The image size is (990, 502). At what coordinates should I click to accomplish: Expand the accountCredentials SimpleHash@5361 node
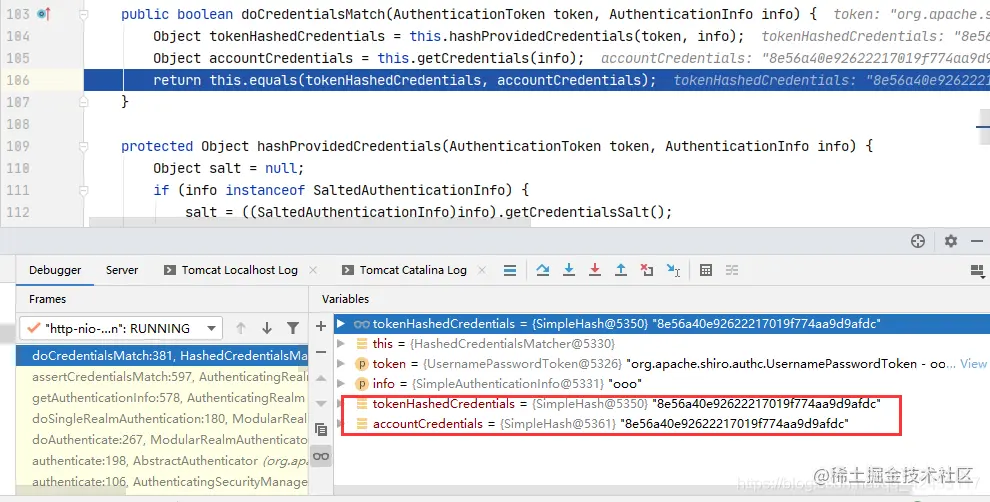point(340,424)
